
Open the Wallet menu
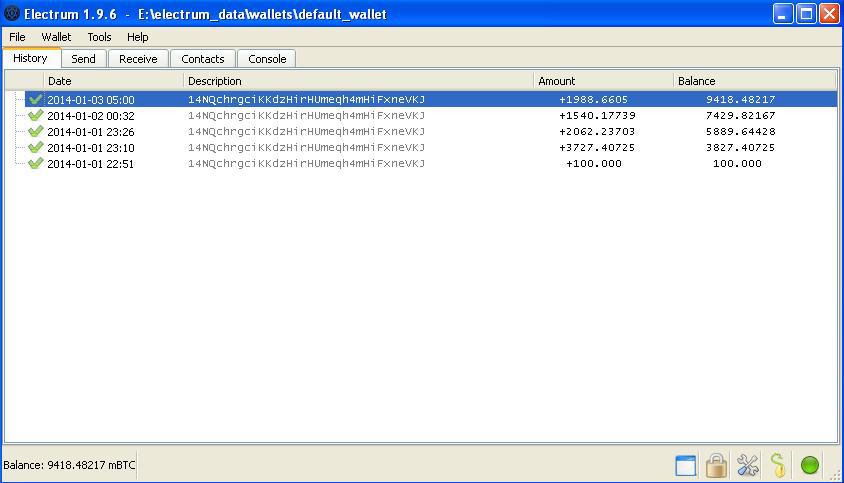coord(56,37)
